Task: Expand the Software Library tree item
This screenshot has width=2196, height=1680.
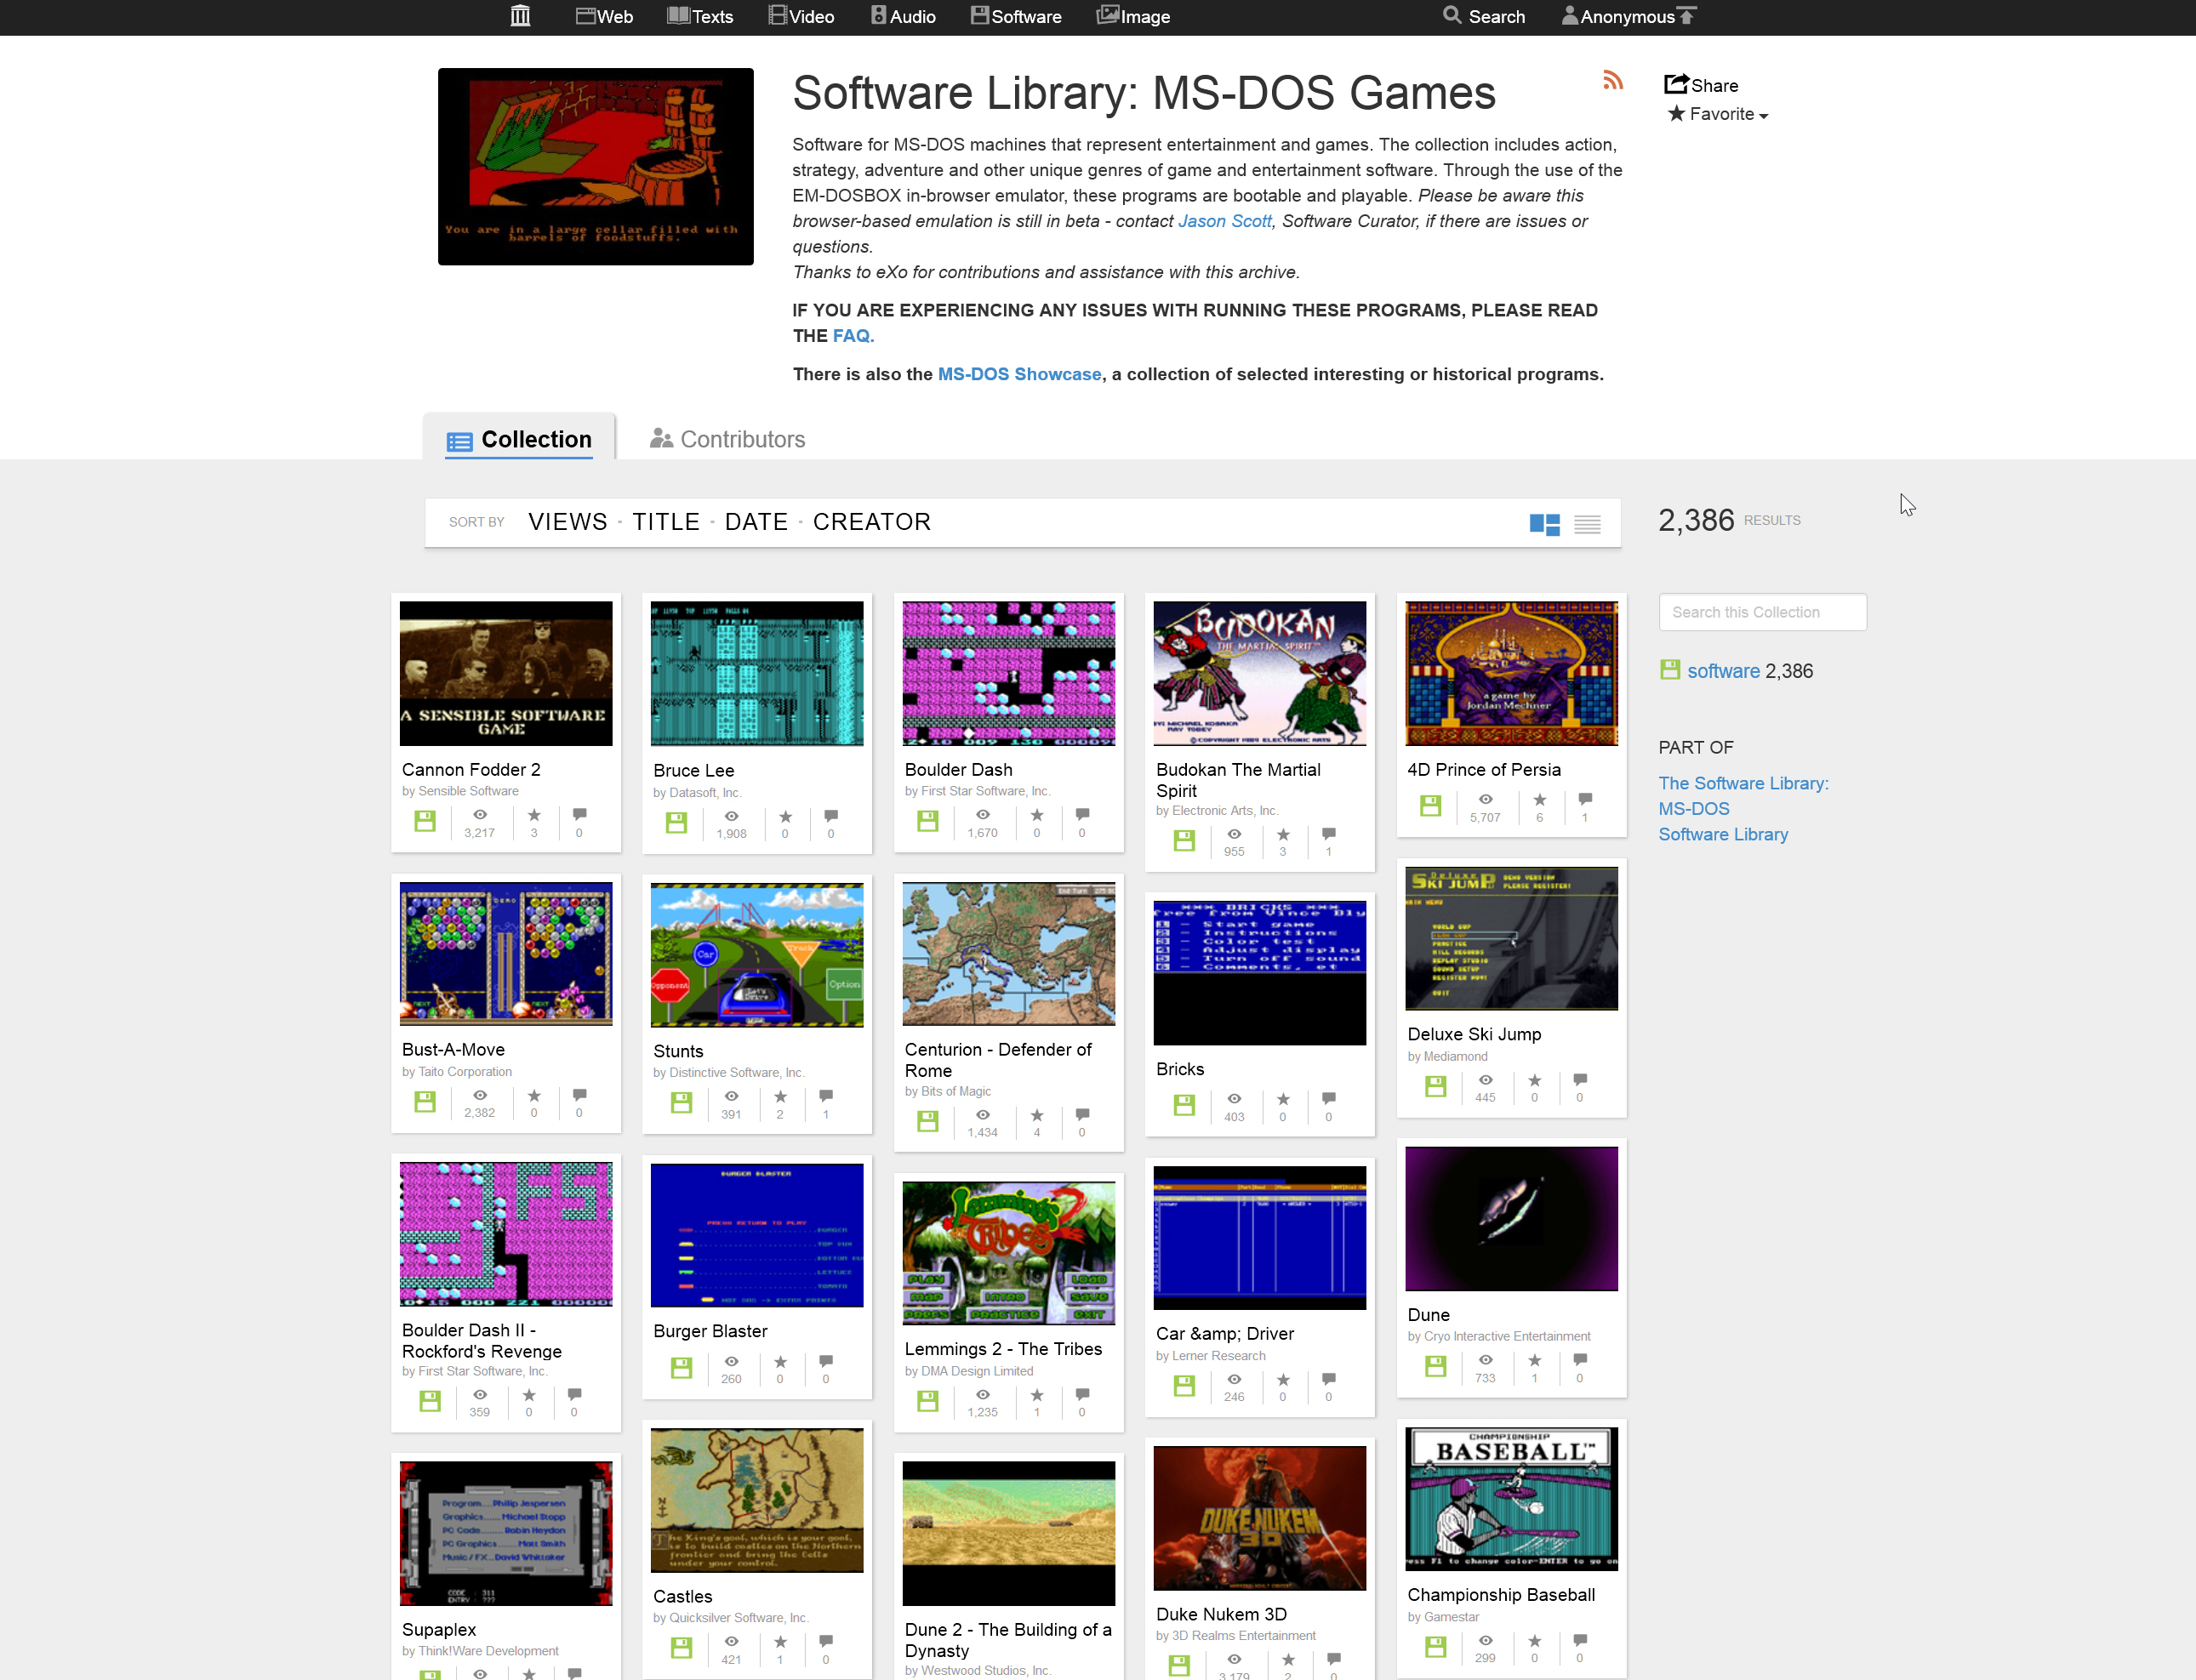Action: tap(1723, 833)
